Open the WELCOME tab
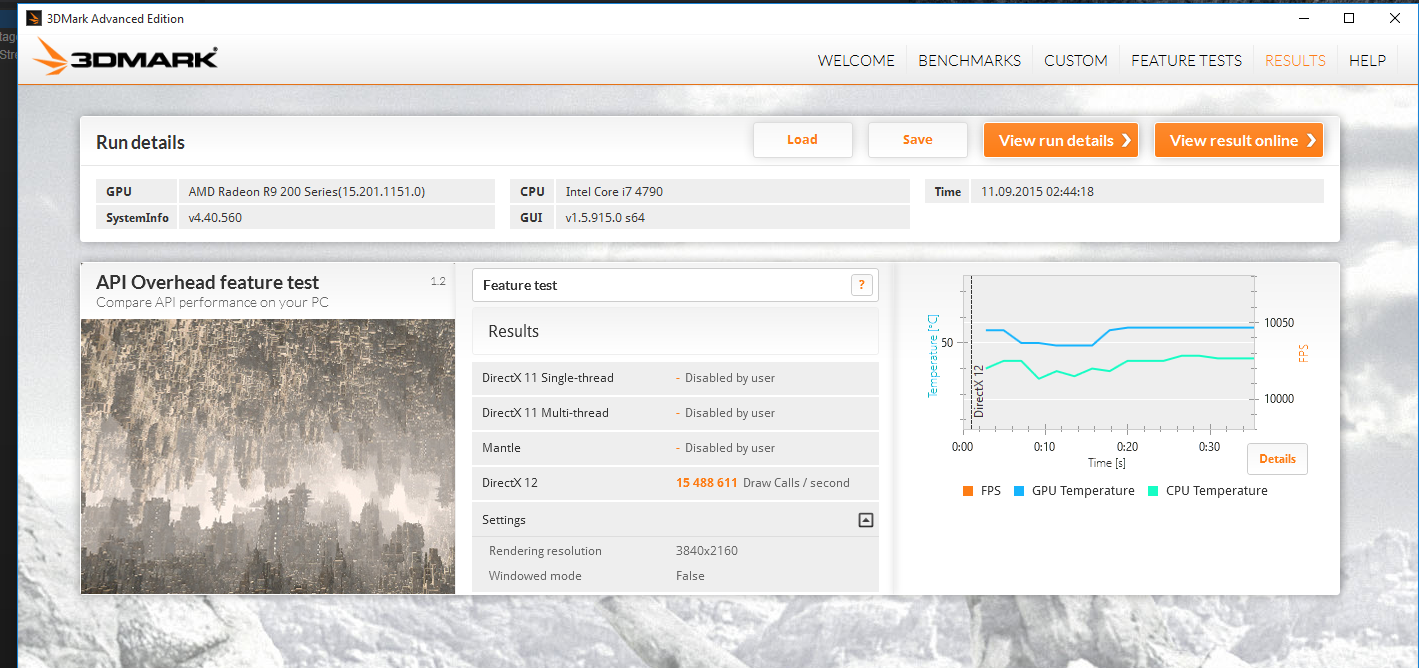Viewport: 1419px width, 668px height. (x=856, y=60)
